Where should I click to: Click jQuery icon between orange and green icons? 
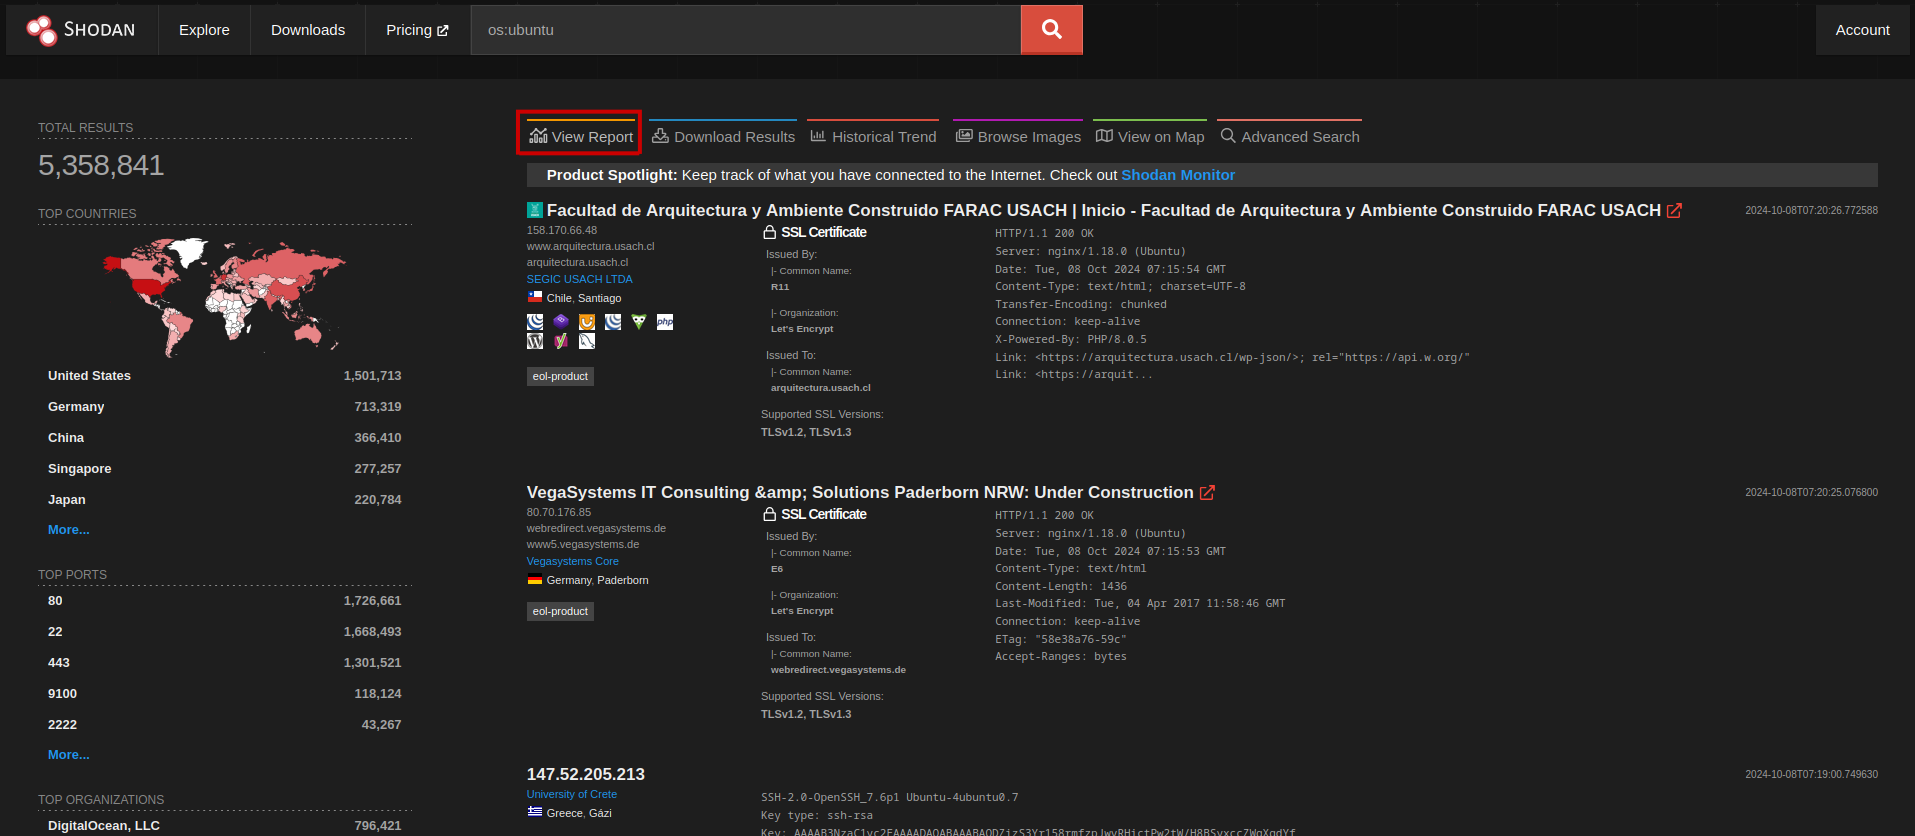[613, 322]
